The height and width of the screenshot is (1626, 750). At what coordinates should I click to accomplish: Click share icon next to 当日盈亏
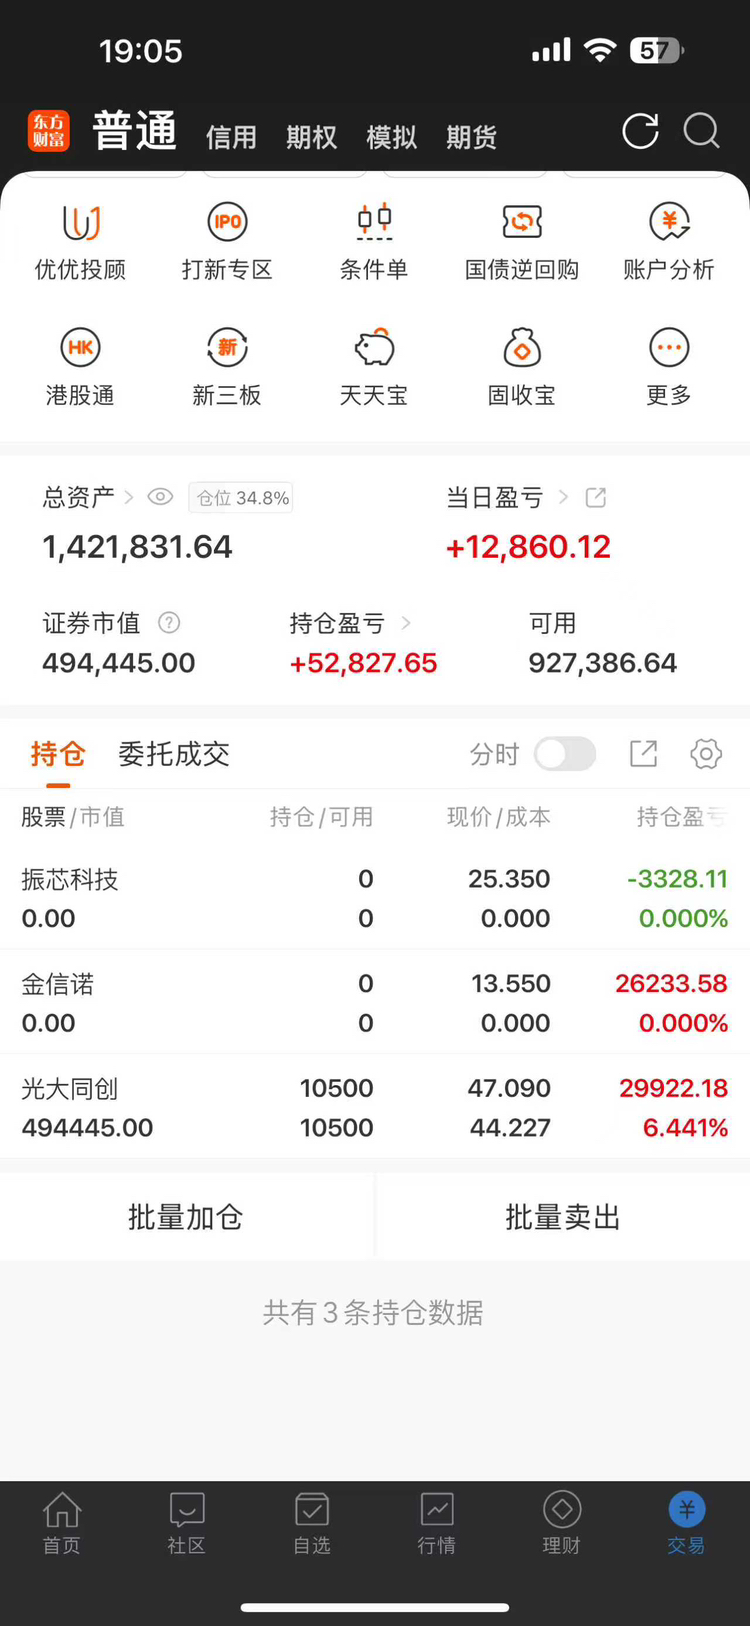click(x=596, y=497)
